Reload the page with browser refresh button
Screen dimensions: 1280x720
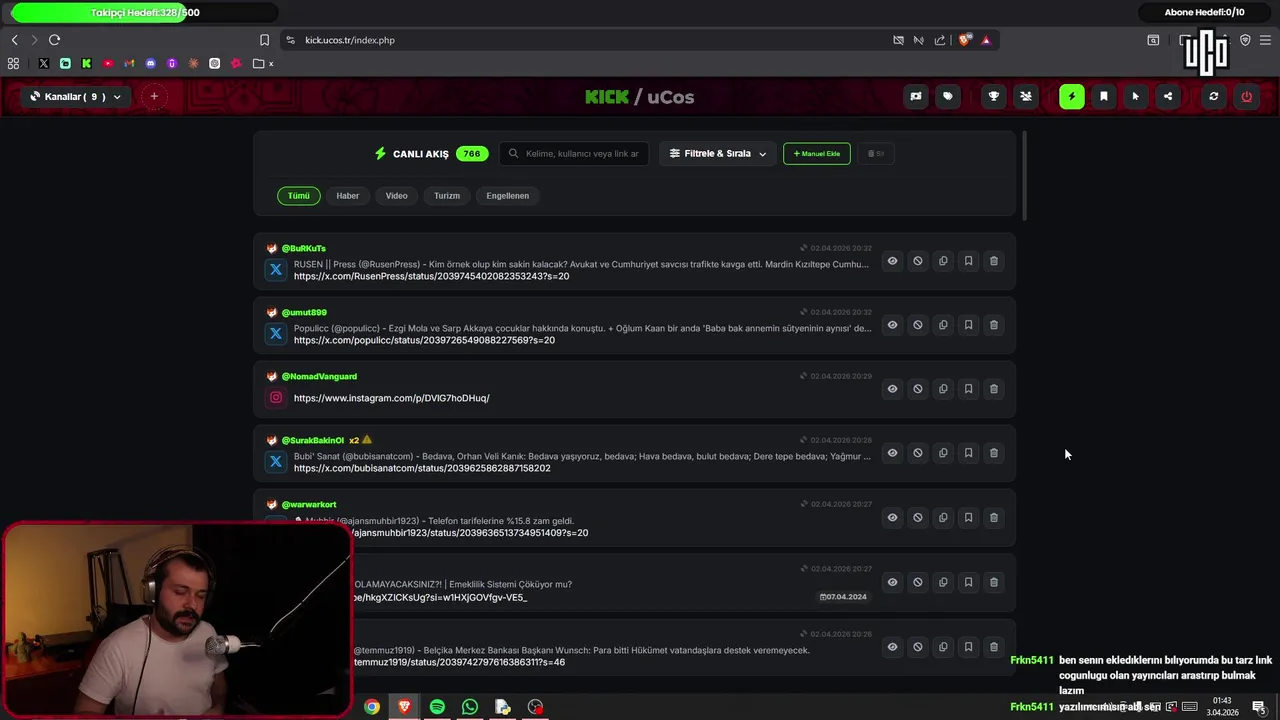click(54, 40)
